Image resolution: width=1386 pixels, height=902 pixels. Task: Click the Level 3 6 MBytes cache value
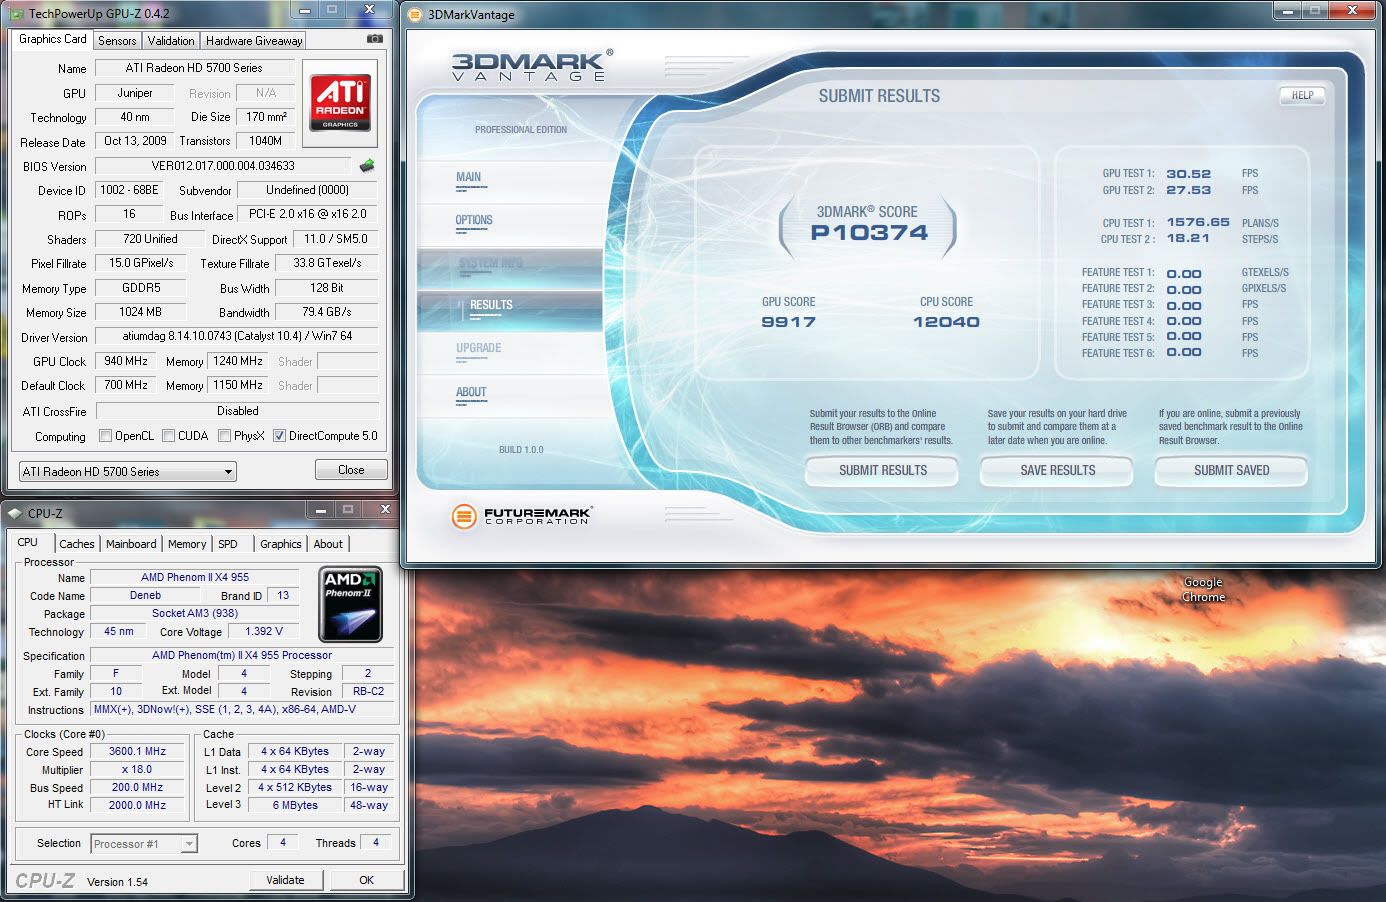point(295,805)
